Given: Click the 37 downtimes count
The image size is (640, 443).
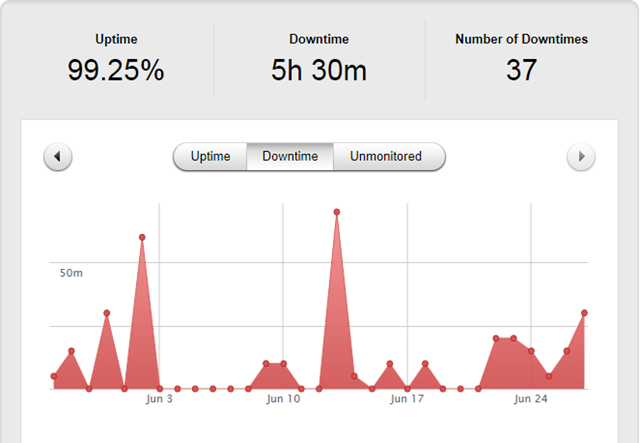Looking at the screenshot, I should [x=521, y=70].
